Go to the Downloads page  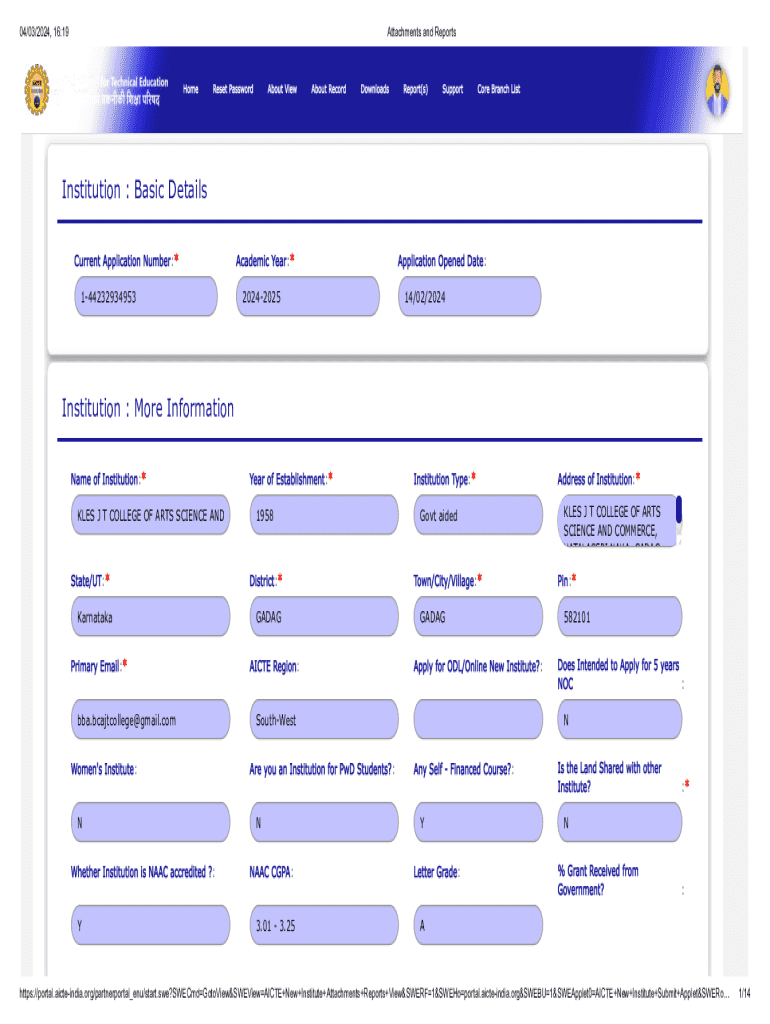[x=375, y=90]
